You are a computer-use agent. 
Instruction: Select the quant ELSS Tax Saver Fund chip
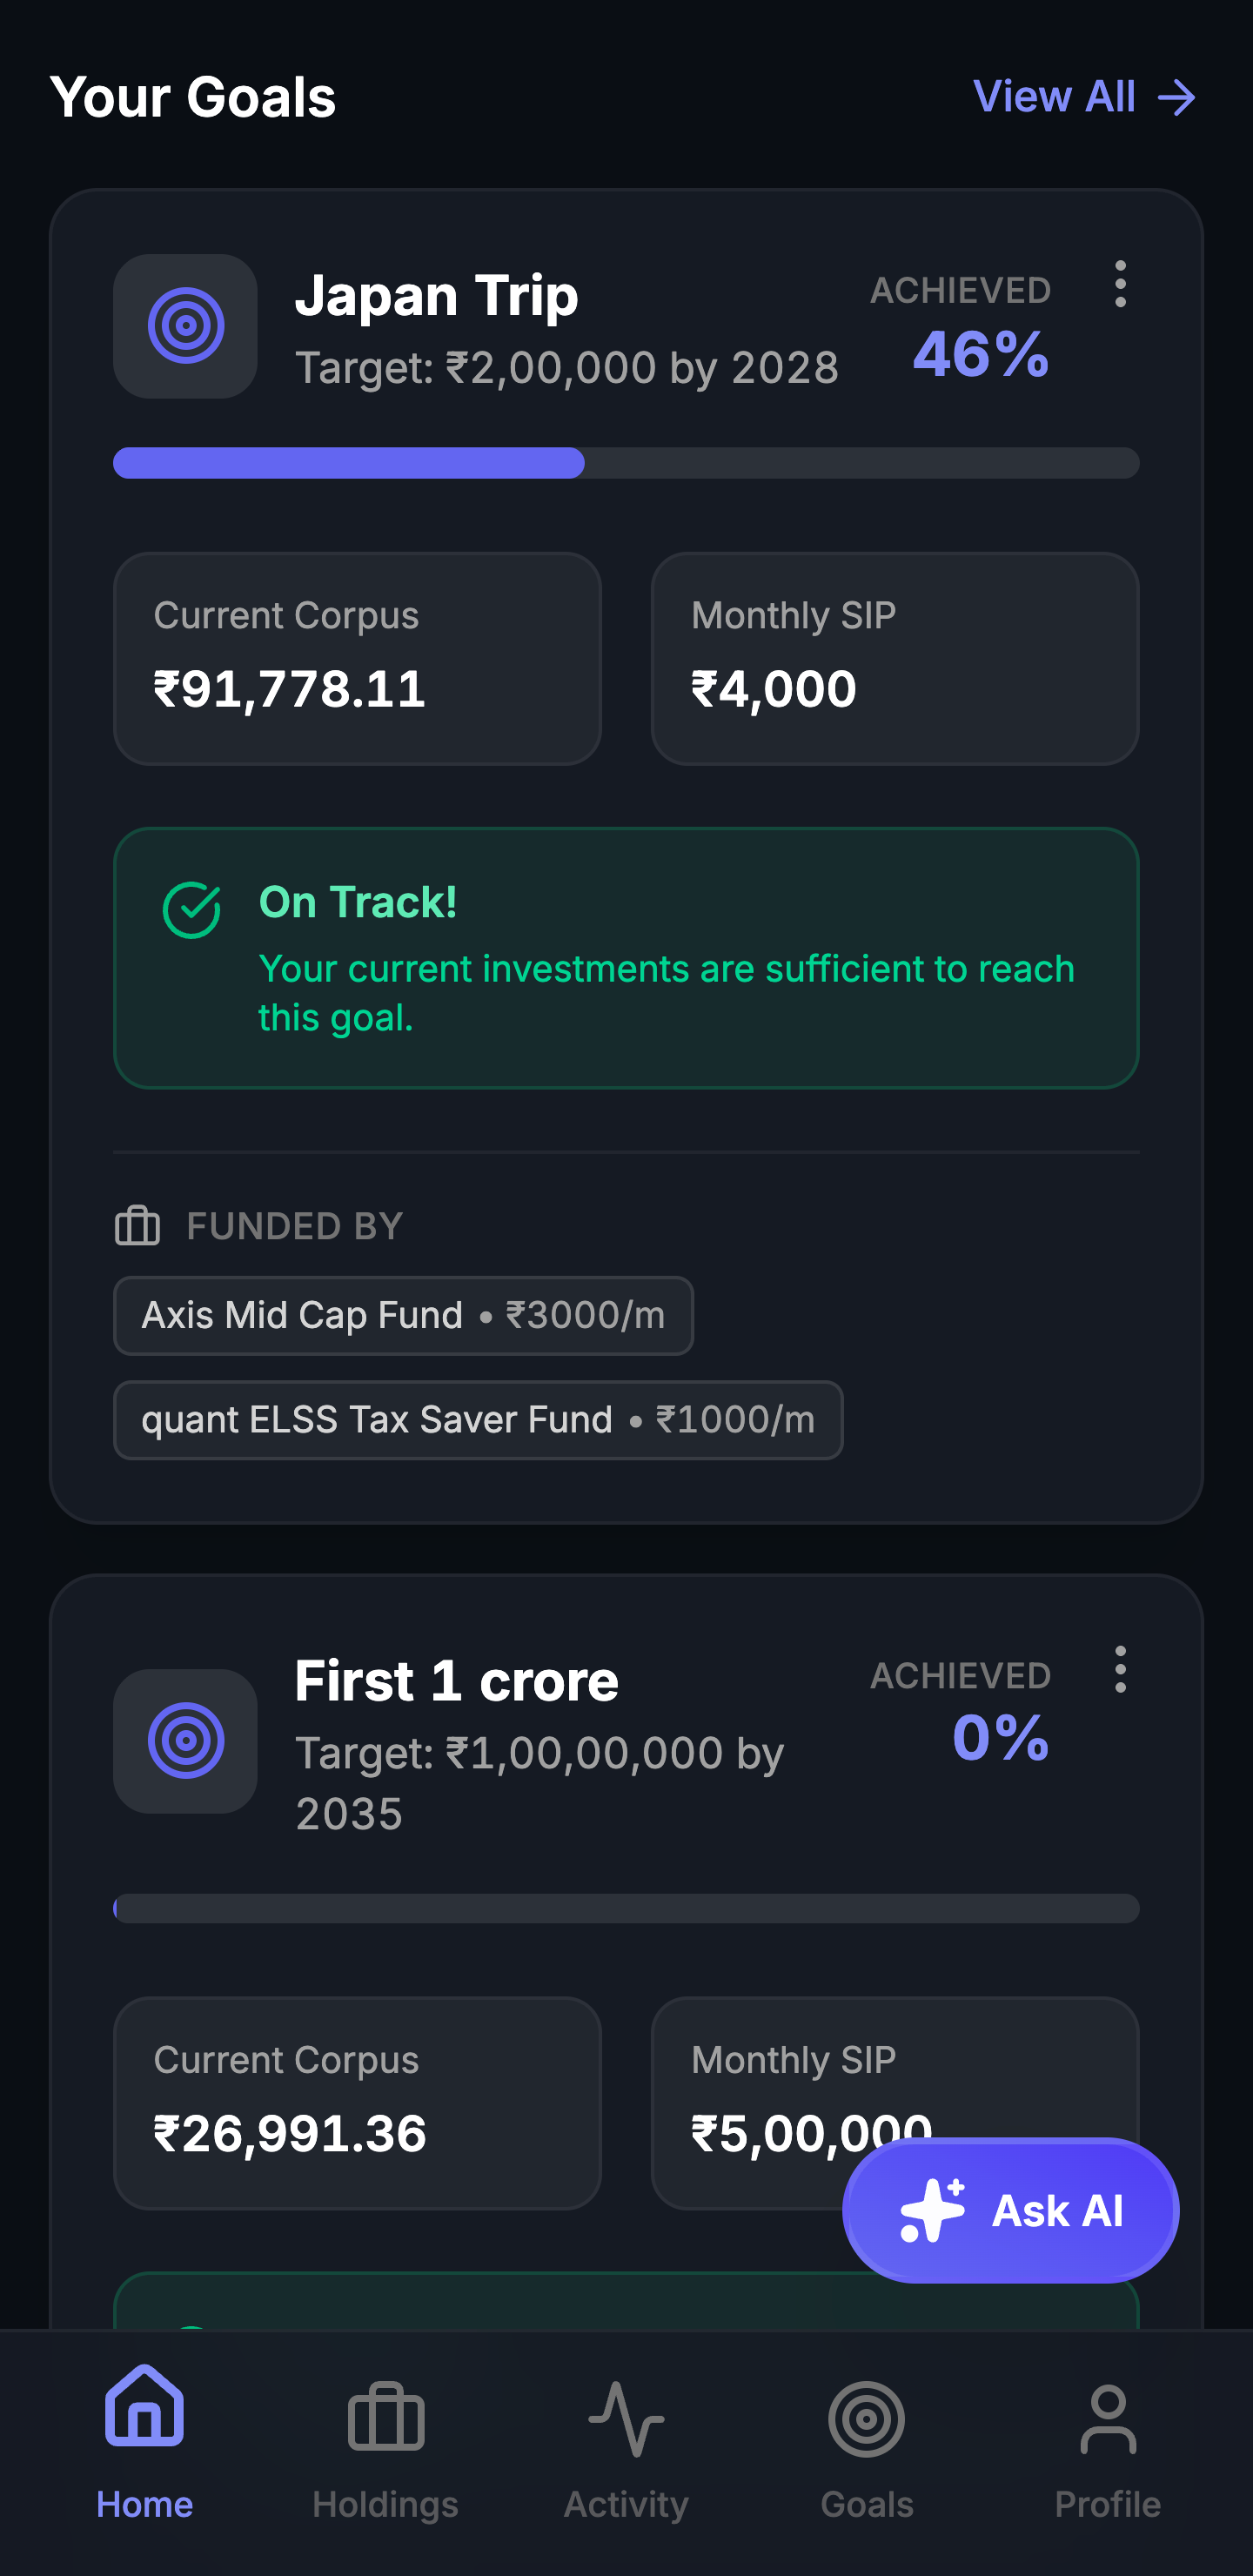478,1420
